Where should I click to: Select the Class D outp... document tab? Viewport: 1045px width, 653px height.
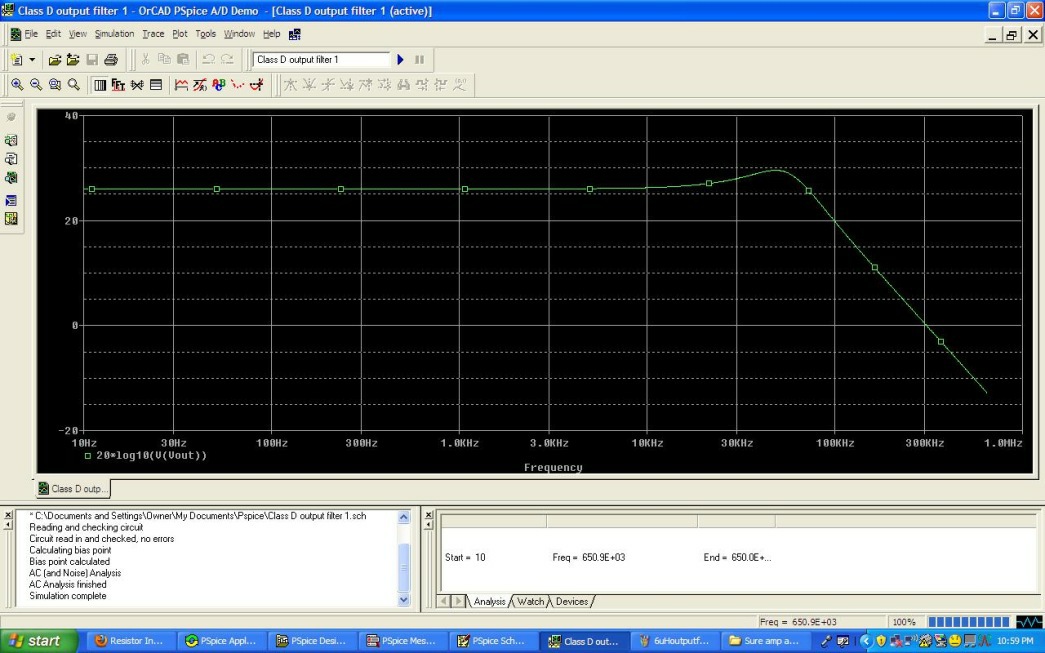coord(72,488)
